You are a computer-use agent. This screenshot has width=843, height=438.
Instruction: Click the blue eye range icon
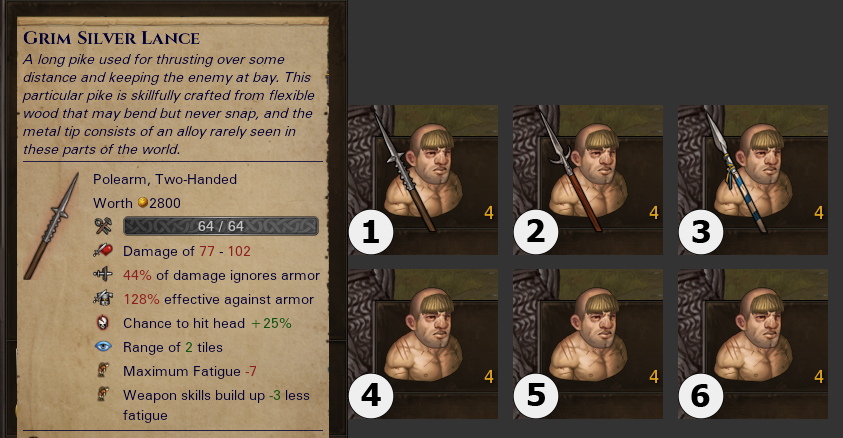[x=103, y=347]
